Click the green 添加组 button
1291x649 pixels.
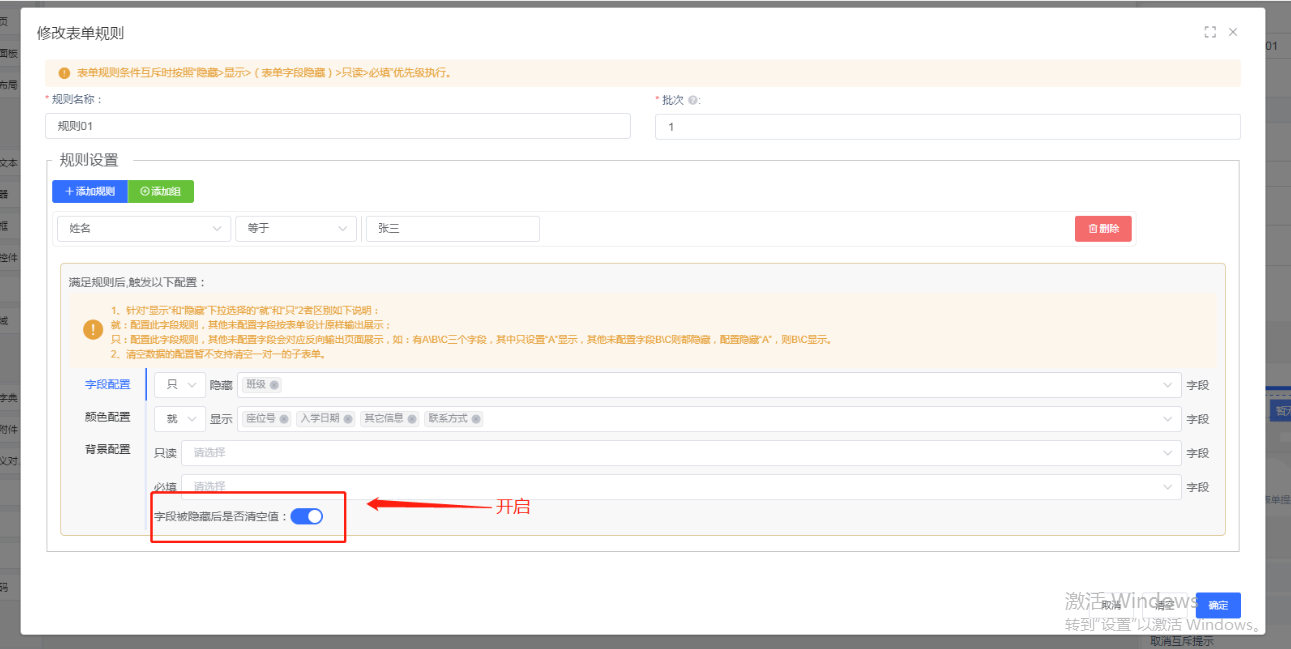(161, 191)
